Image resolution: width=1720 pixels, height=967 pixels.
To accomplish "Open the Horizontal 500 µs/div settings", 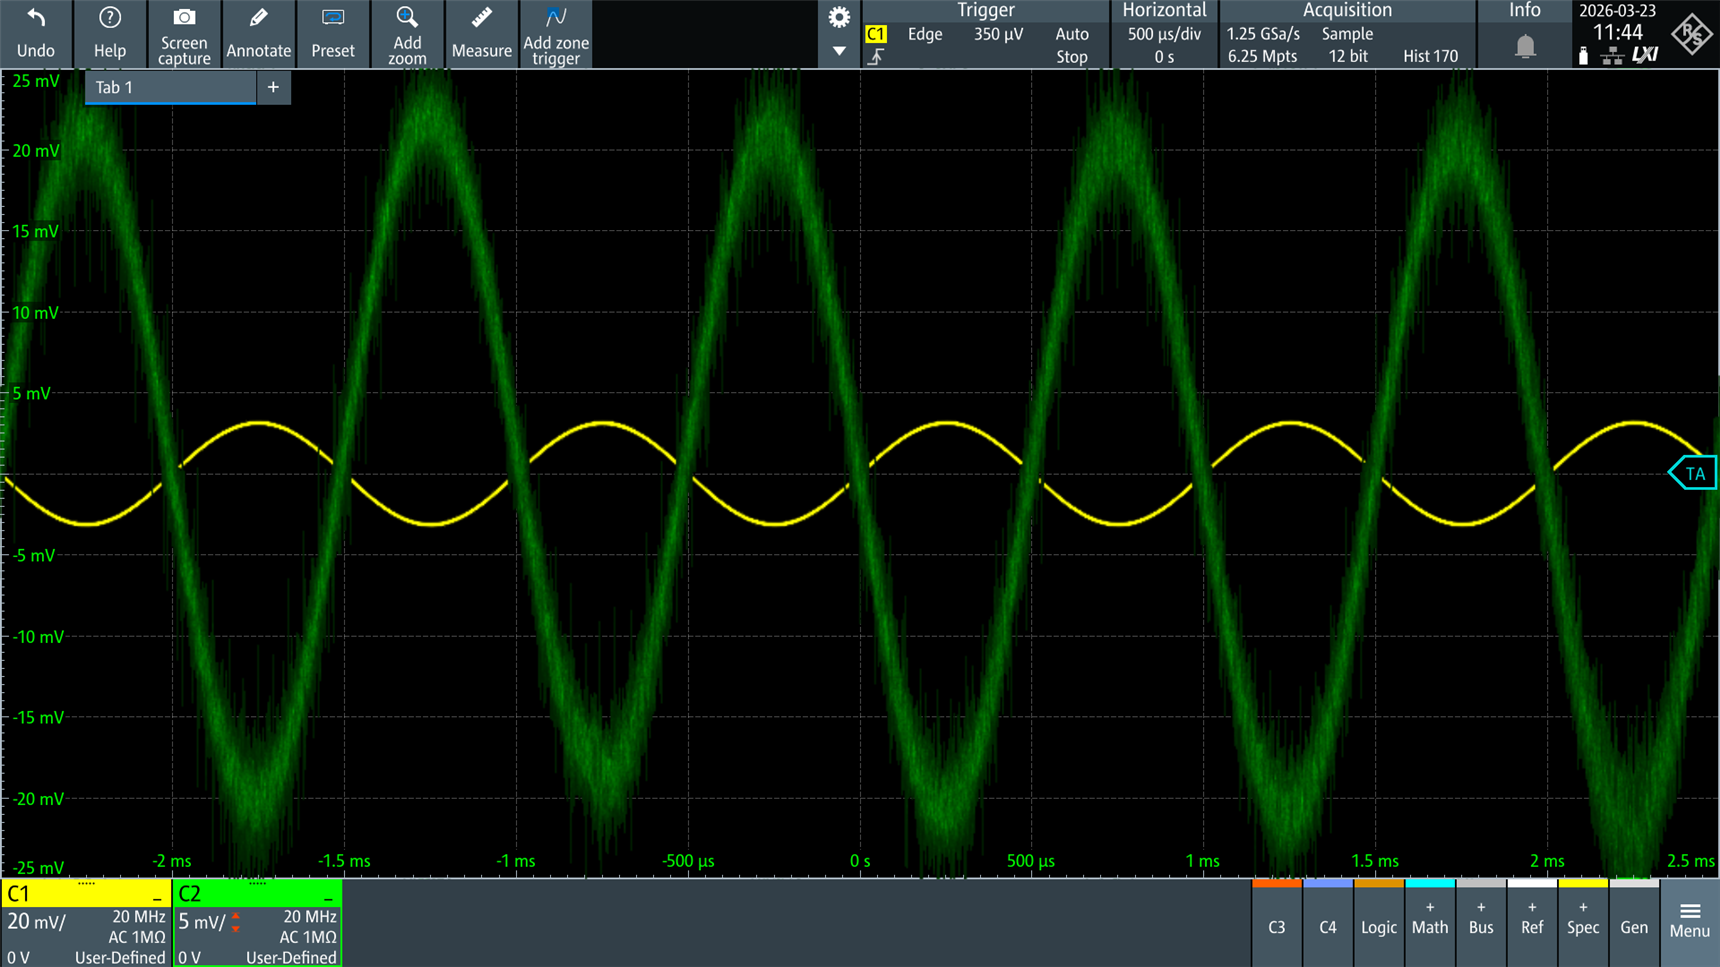I will pos(1164,34).
